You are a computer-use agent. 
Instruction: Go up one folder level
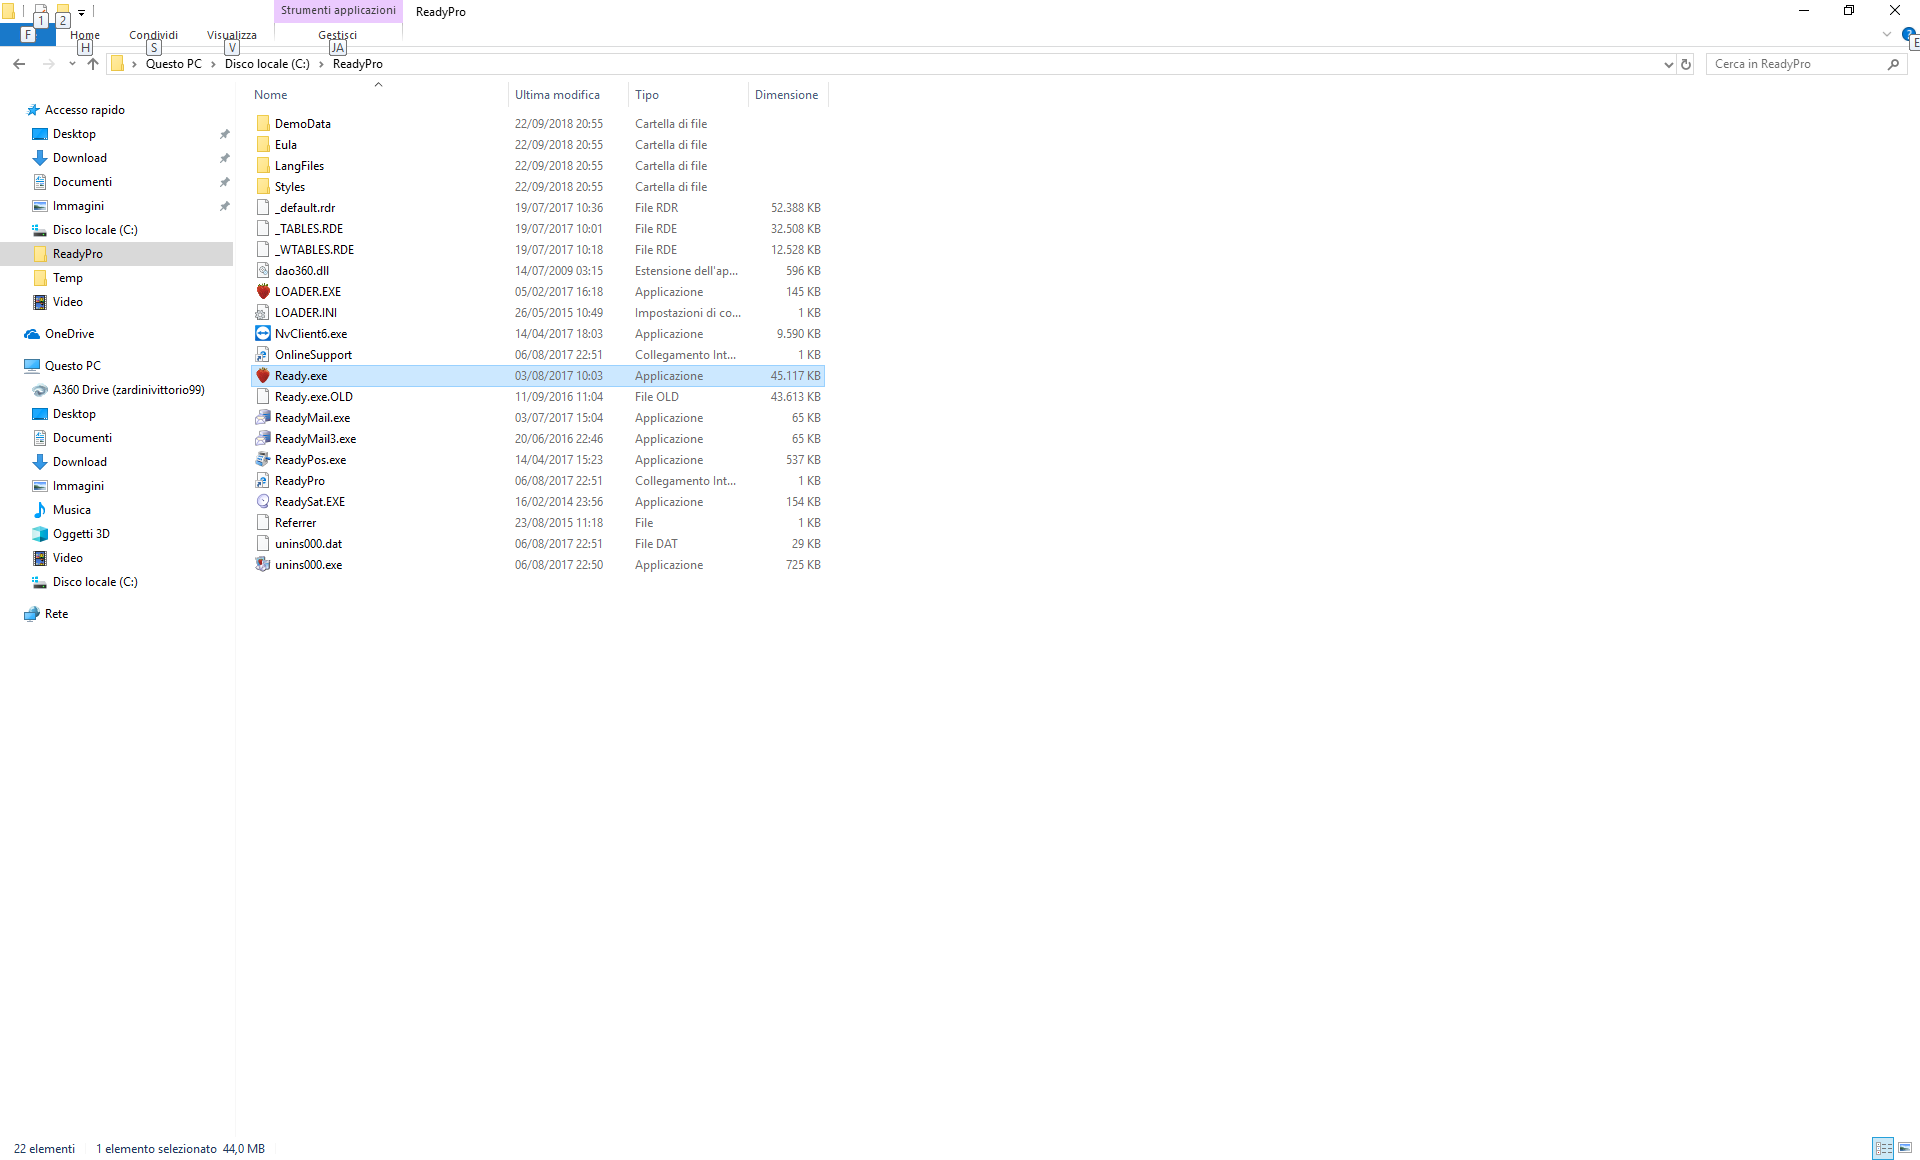click(93, 64)
